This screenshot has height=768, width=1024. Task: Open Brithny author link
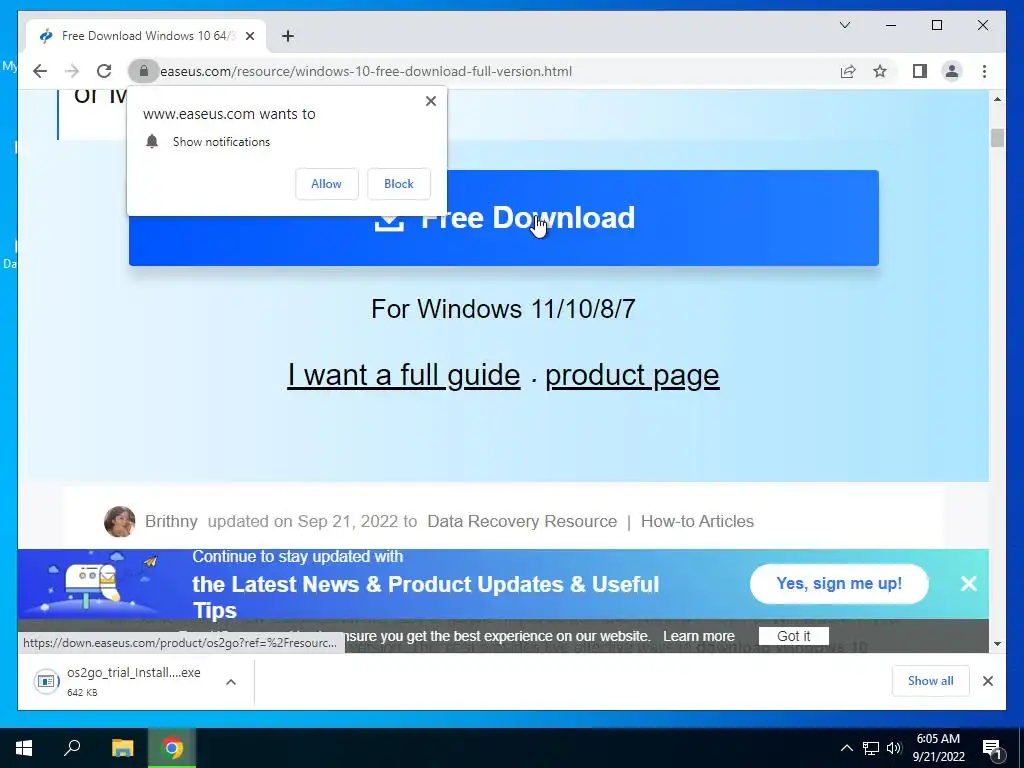(171, 521)
